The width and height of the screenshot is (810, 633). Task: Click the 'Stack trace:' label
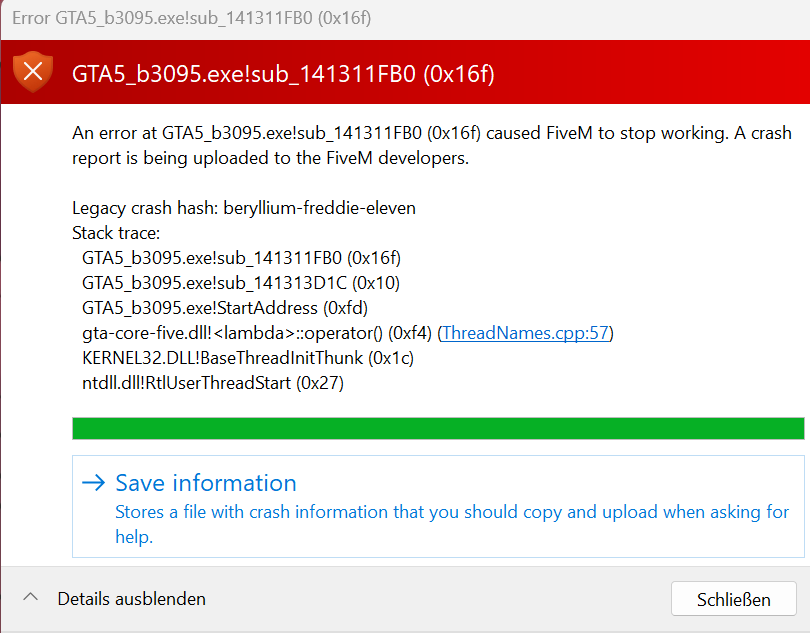click(116, 233)
